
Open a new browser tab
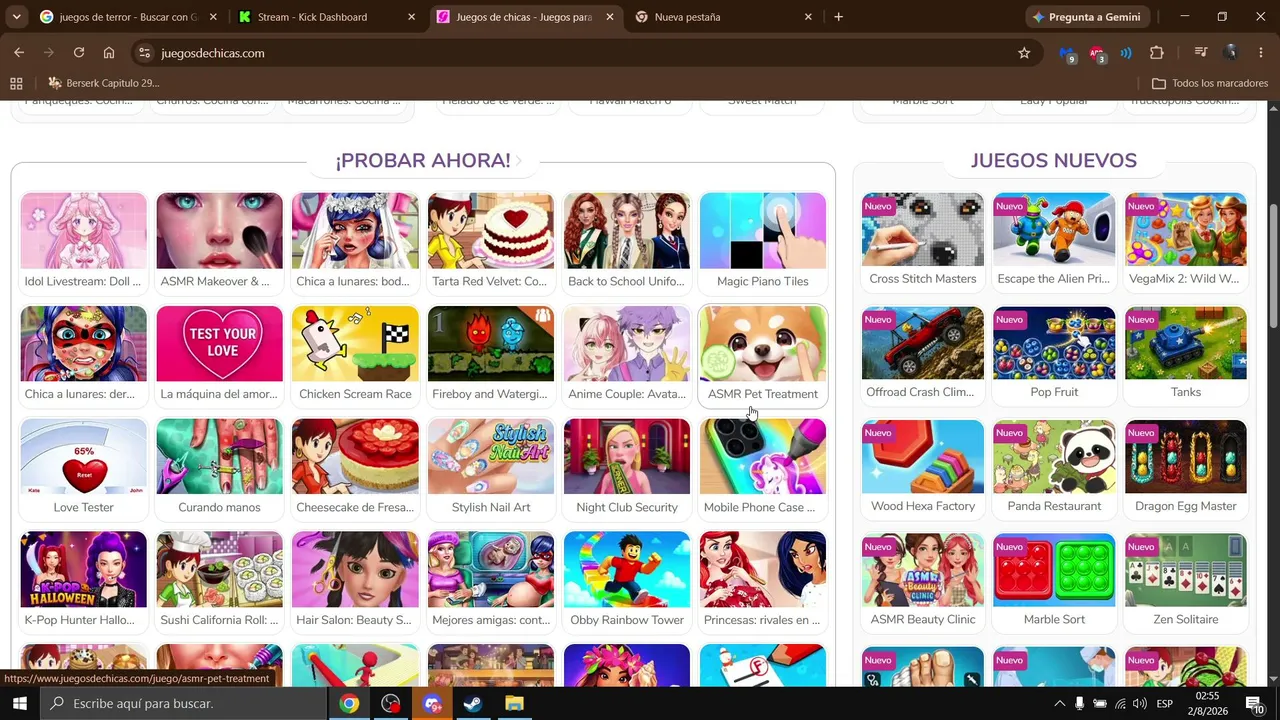[838, 17]
